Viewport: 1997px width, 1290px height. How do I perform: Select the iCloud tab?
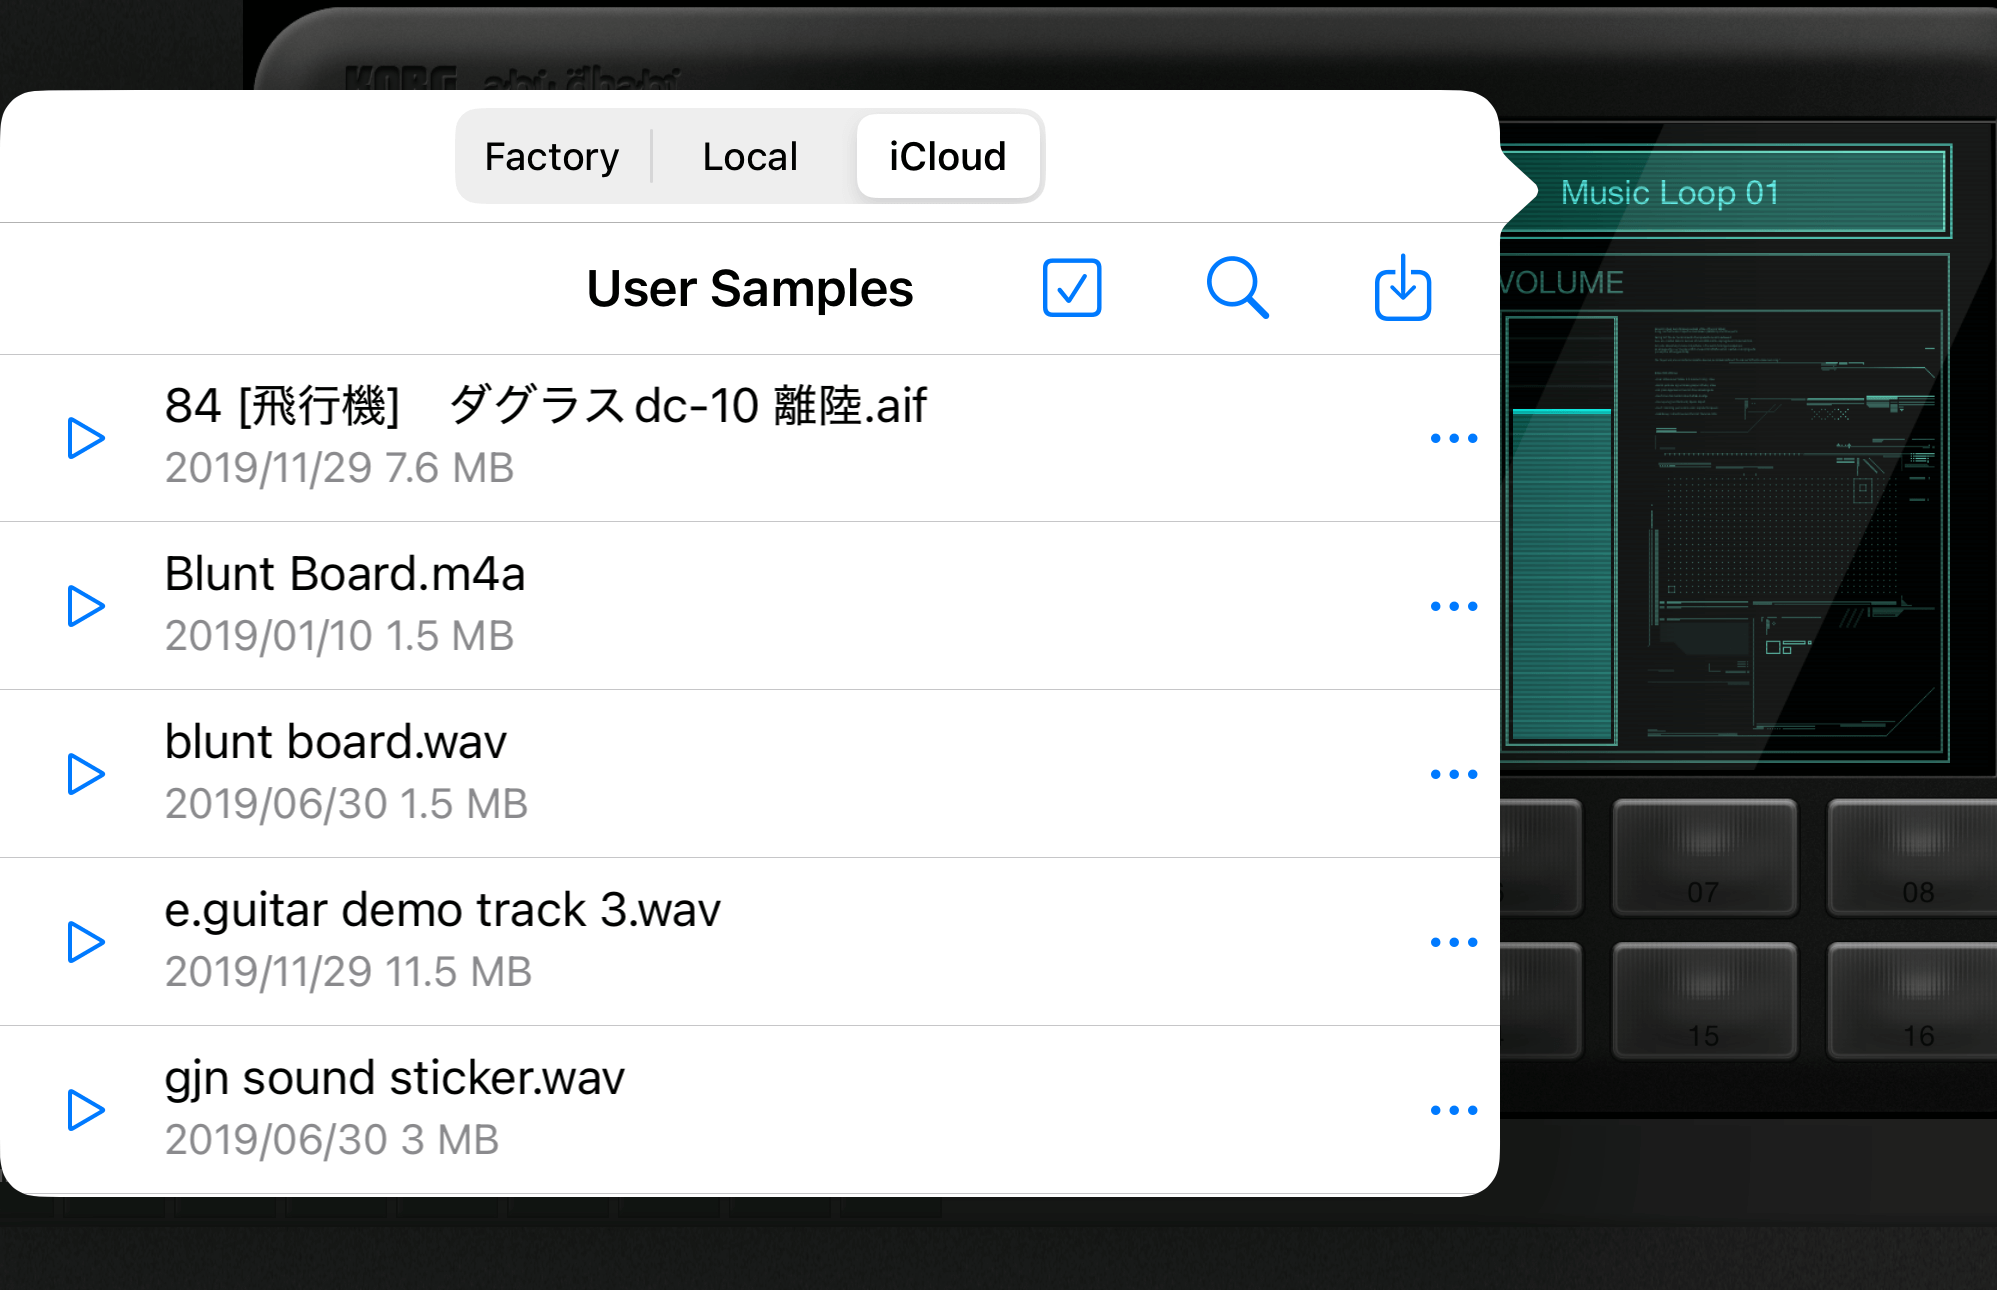point(947,157)
